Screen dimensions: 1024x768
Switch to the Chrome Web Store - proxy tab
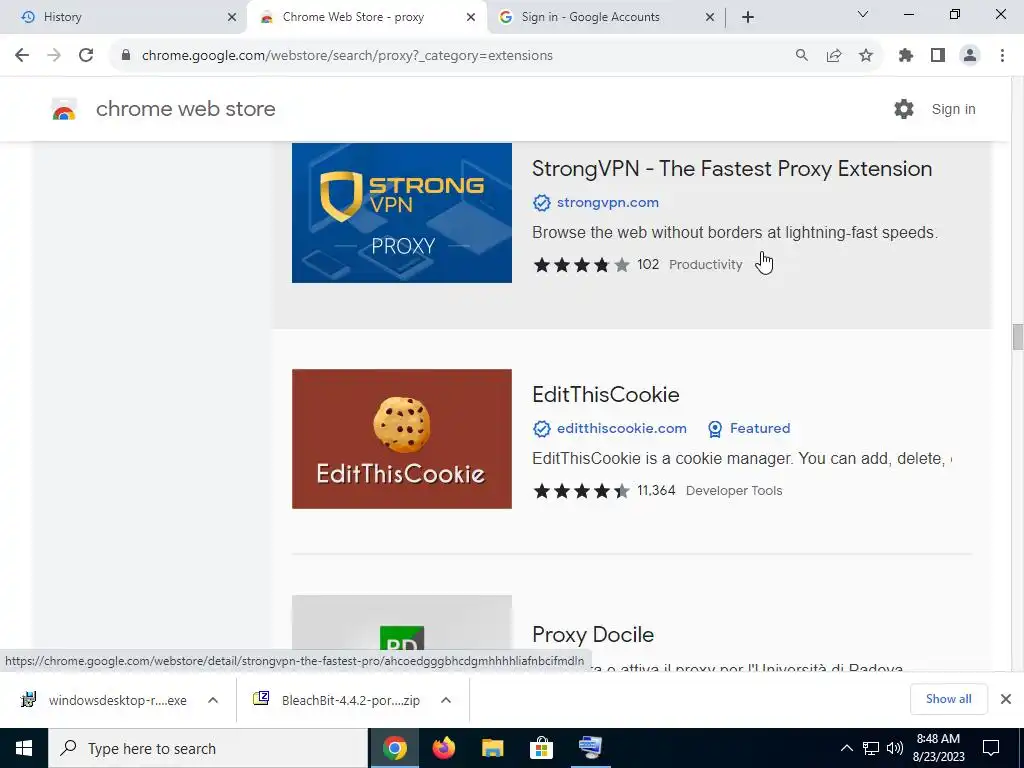(x=366, y=17)
